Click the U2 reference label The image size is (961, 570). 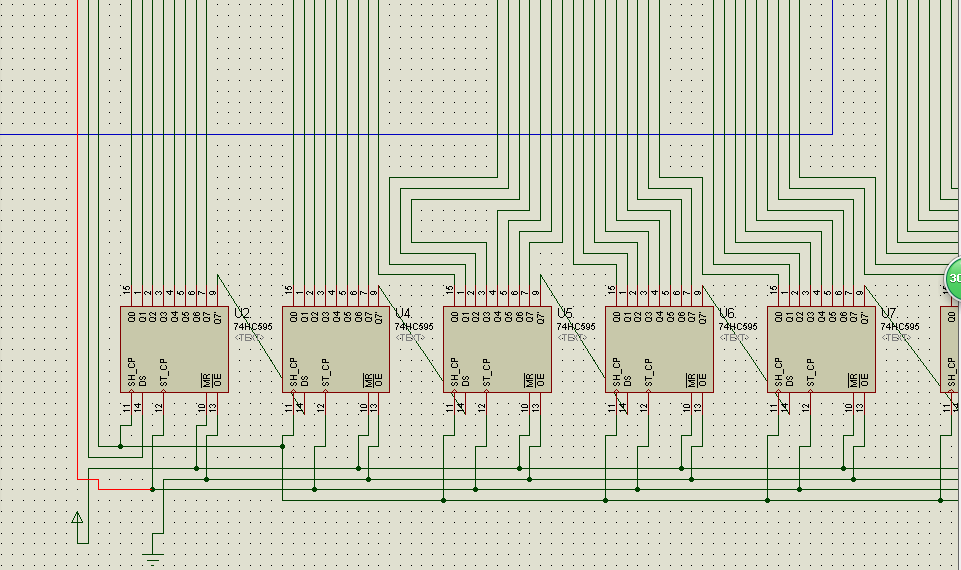click(242, 314)
